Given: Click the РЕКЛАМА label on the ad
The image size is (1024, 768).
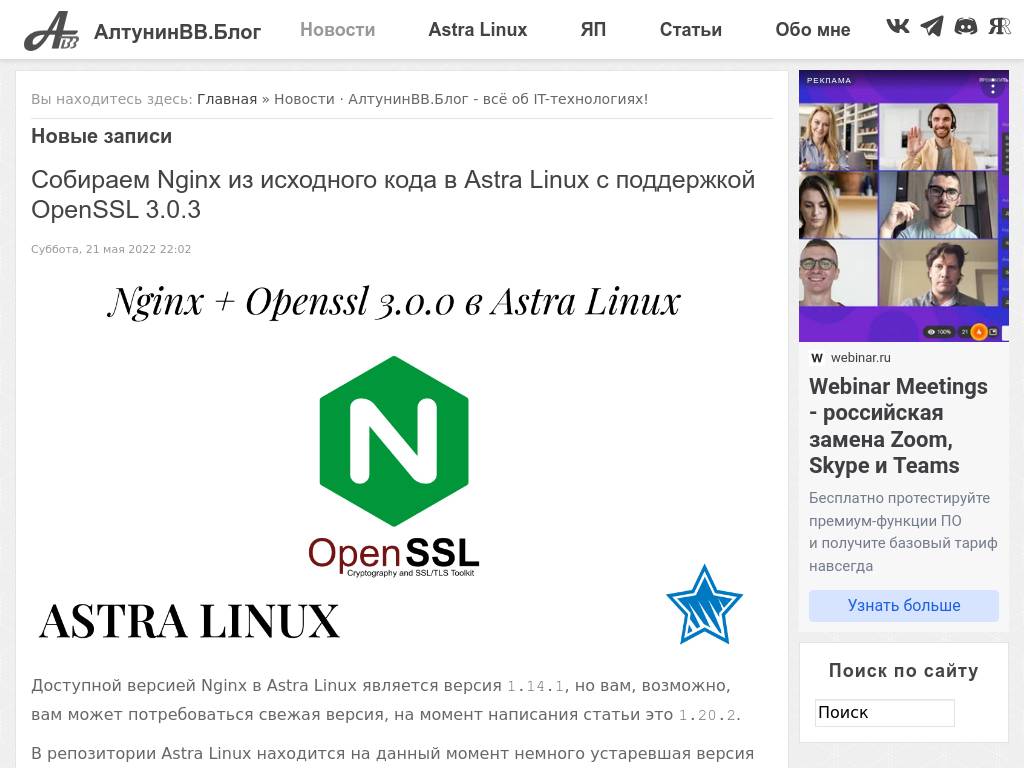Looking at the screenshot, I should tap(829, 80).
